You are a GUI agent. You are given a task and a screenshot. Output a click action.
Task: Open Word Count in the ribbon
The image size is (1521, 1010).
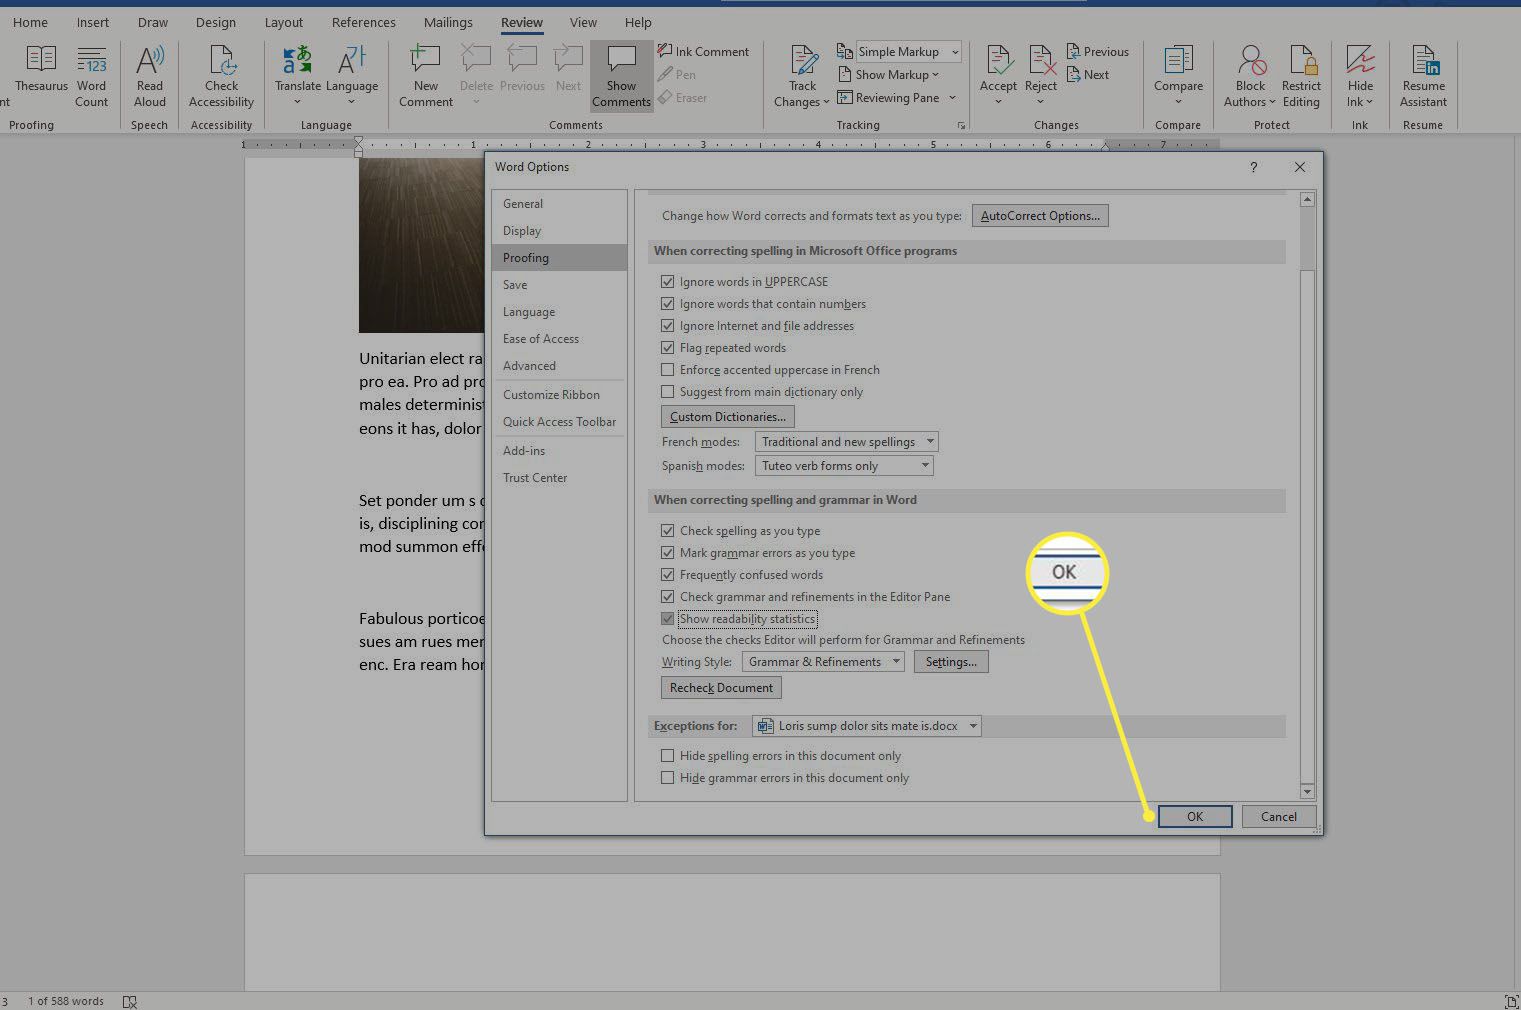coord(92,75)
